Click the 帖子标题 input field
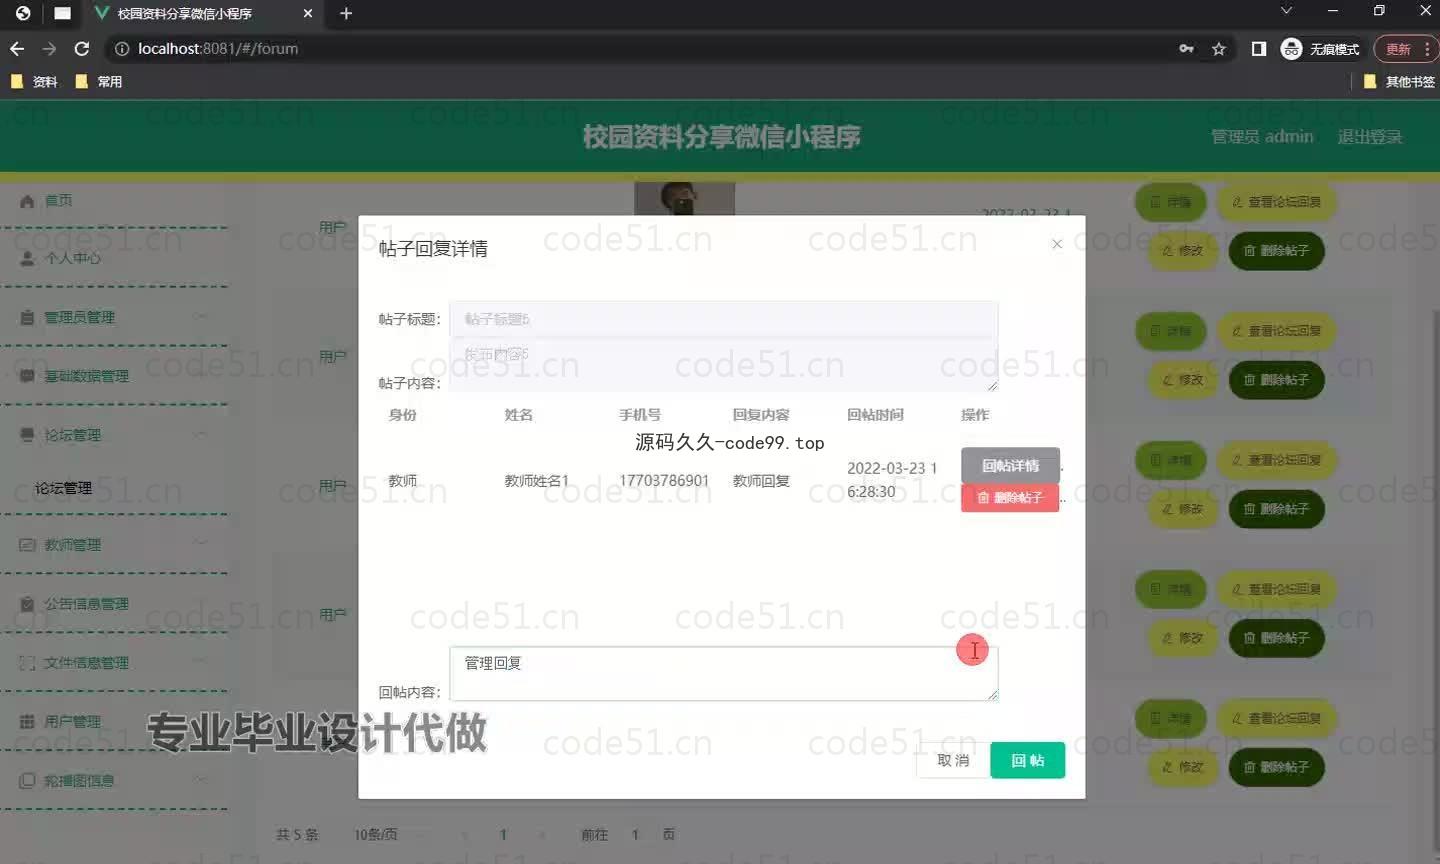The width and height of the screenshot is (1440, 864). 723,319
